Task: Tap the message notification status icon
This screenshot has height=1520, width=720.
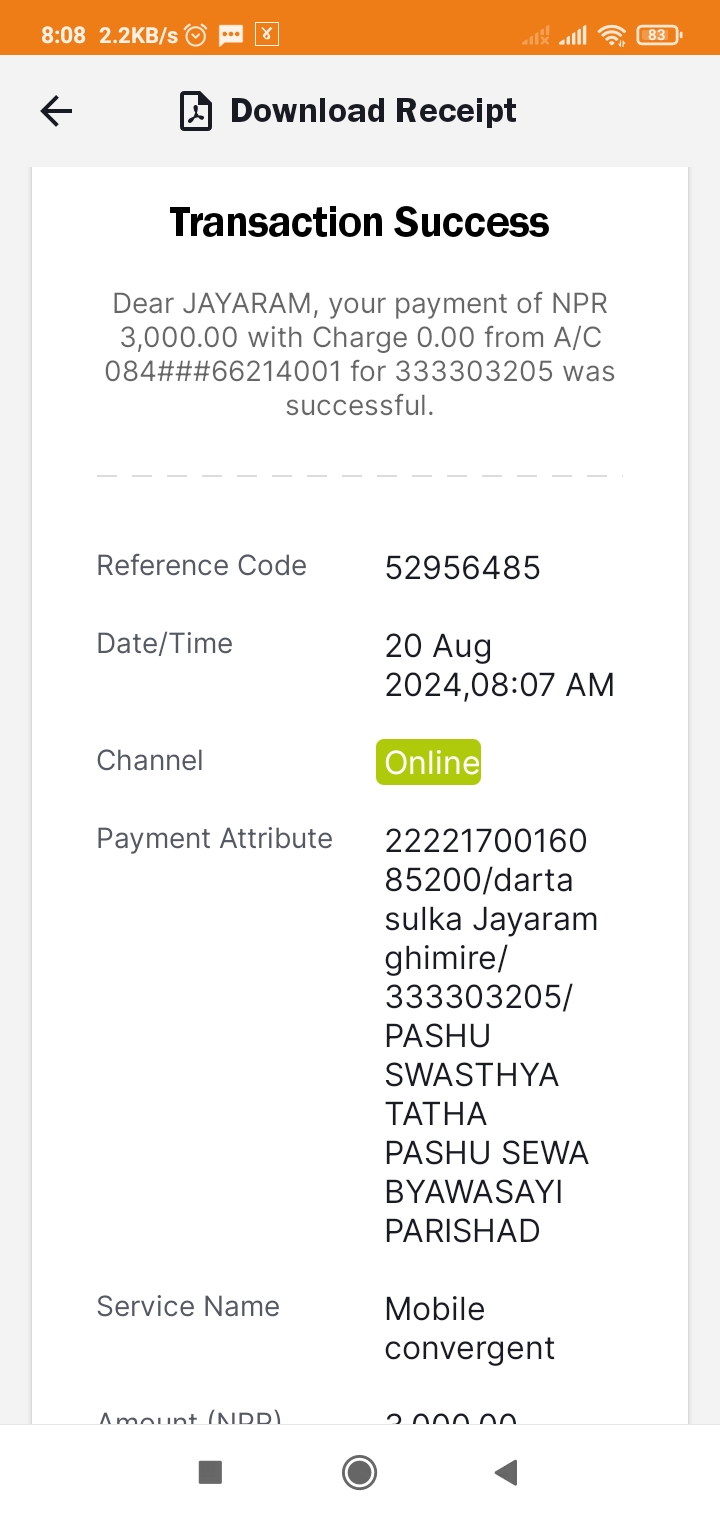Action: click(231, 35)
